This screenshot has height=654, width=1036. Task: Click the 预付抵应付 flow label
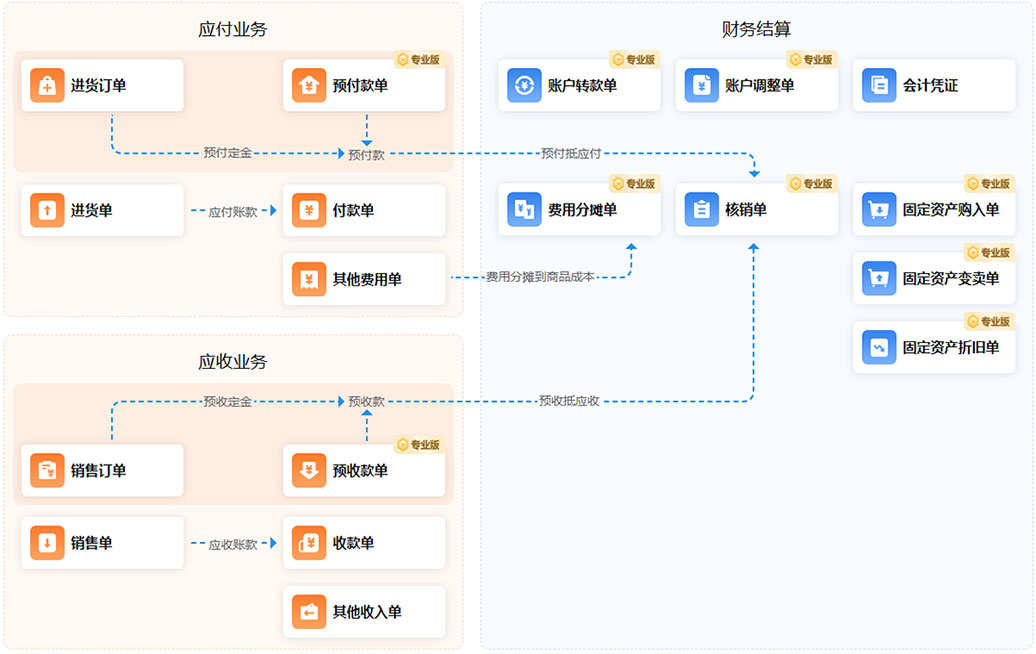(x=571, y=153)
